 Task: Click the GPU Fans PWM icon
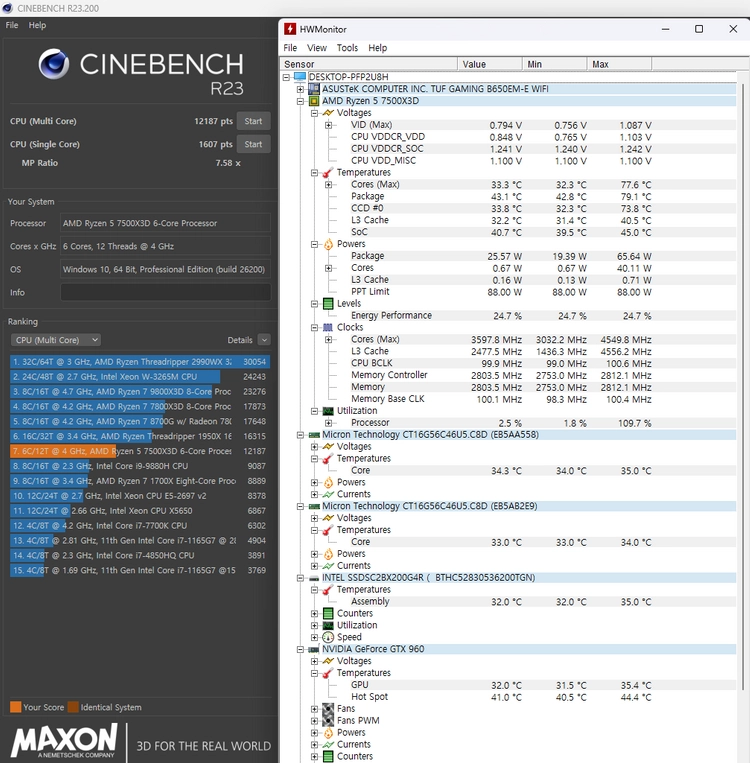point(328,721)
